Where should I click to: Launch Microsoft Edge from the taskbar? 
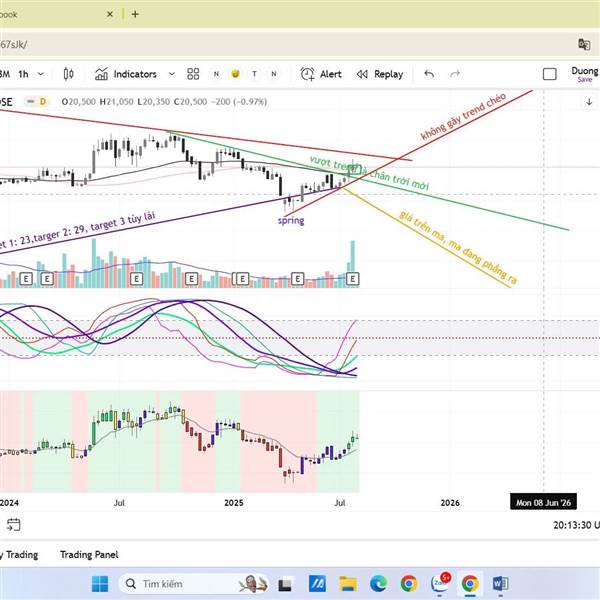[378, 584]
